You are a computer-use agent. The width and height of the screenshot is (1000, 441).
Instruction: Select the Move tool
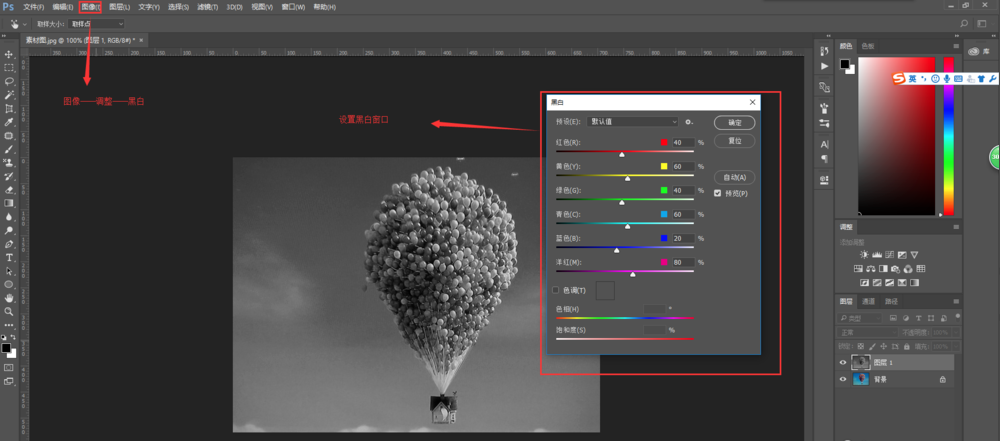point(9,54)
